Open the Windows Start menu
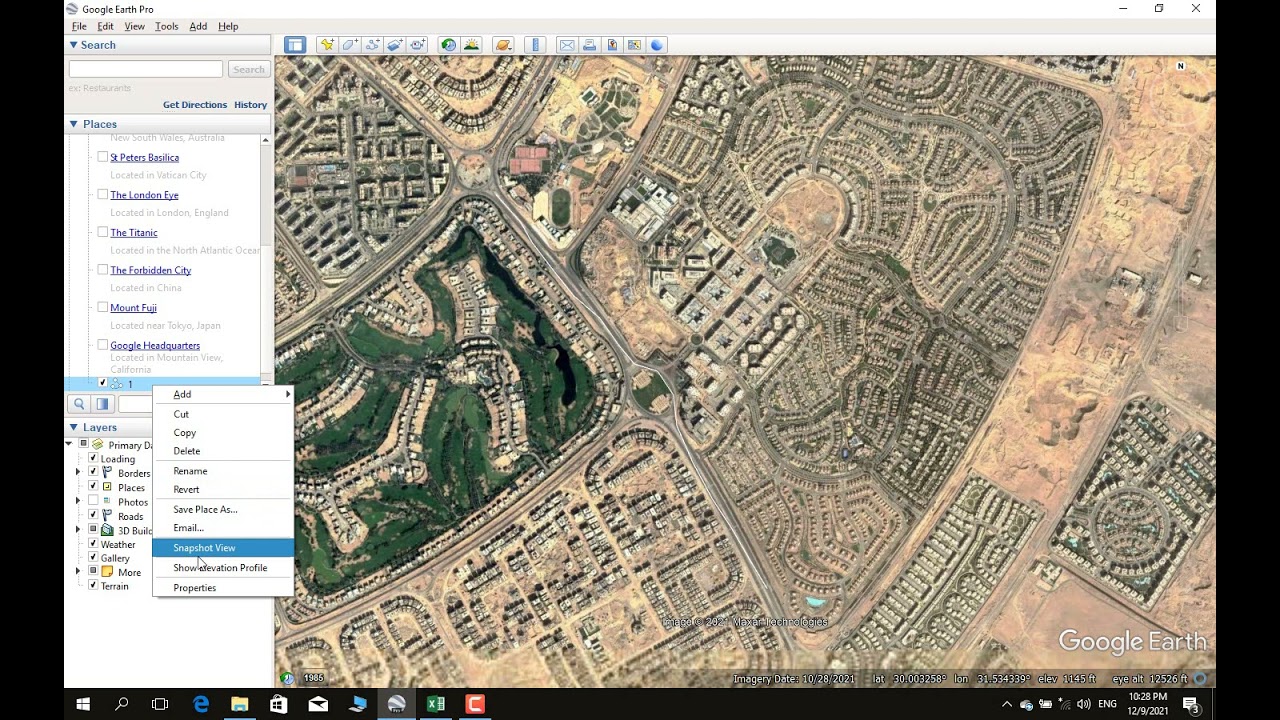1280x720 pixels. point(83,704)
